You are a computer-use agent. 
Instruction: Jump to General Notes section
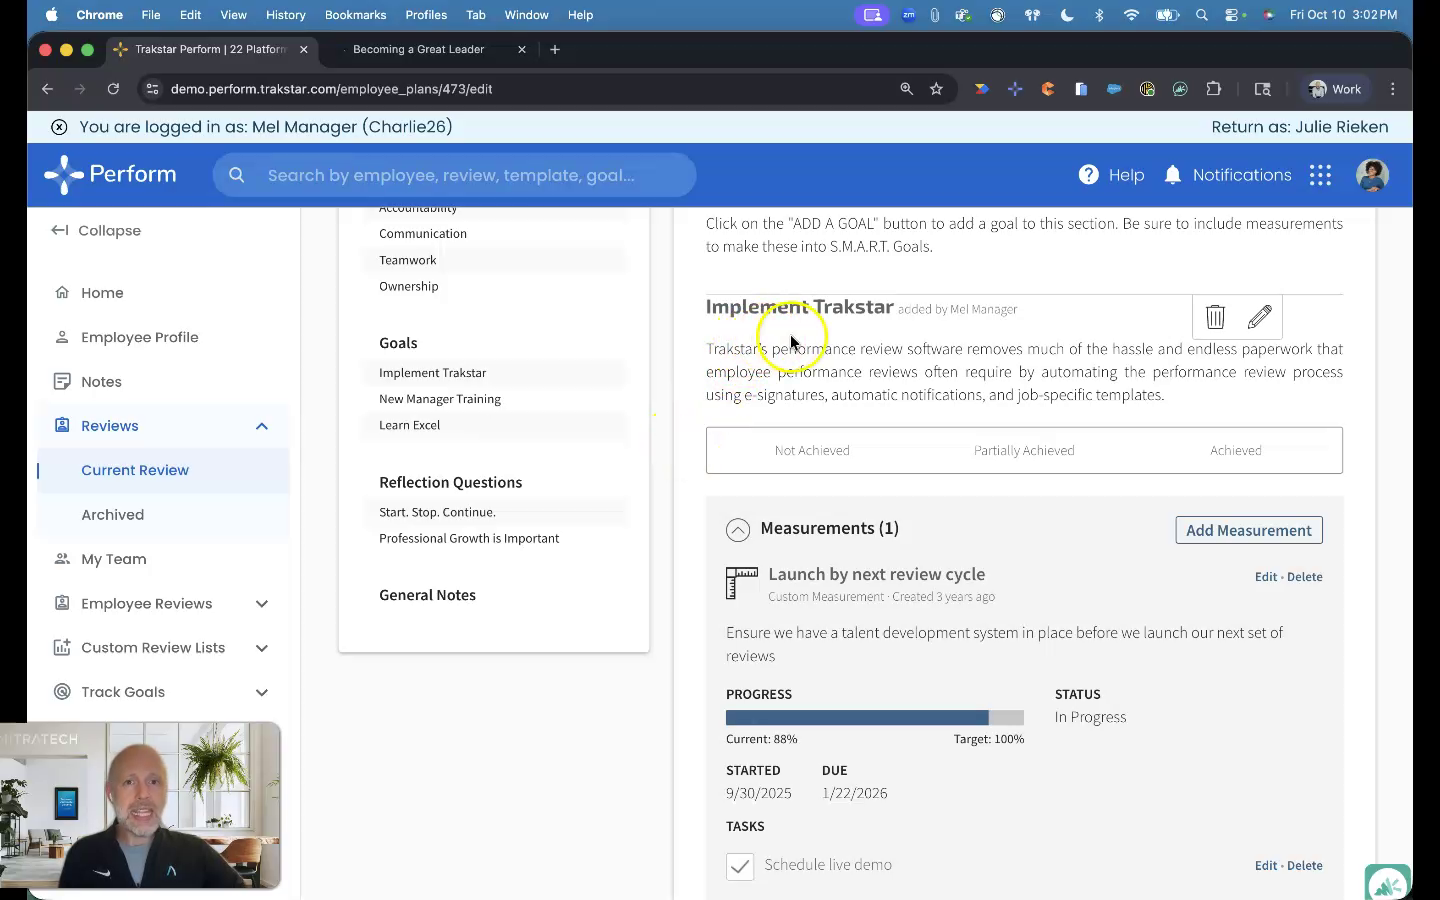(427, 595)
